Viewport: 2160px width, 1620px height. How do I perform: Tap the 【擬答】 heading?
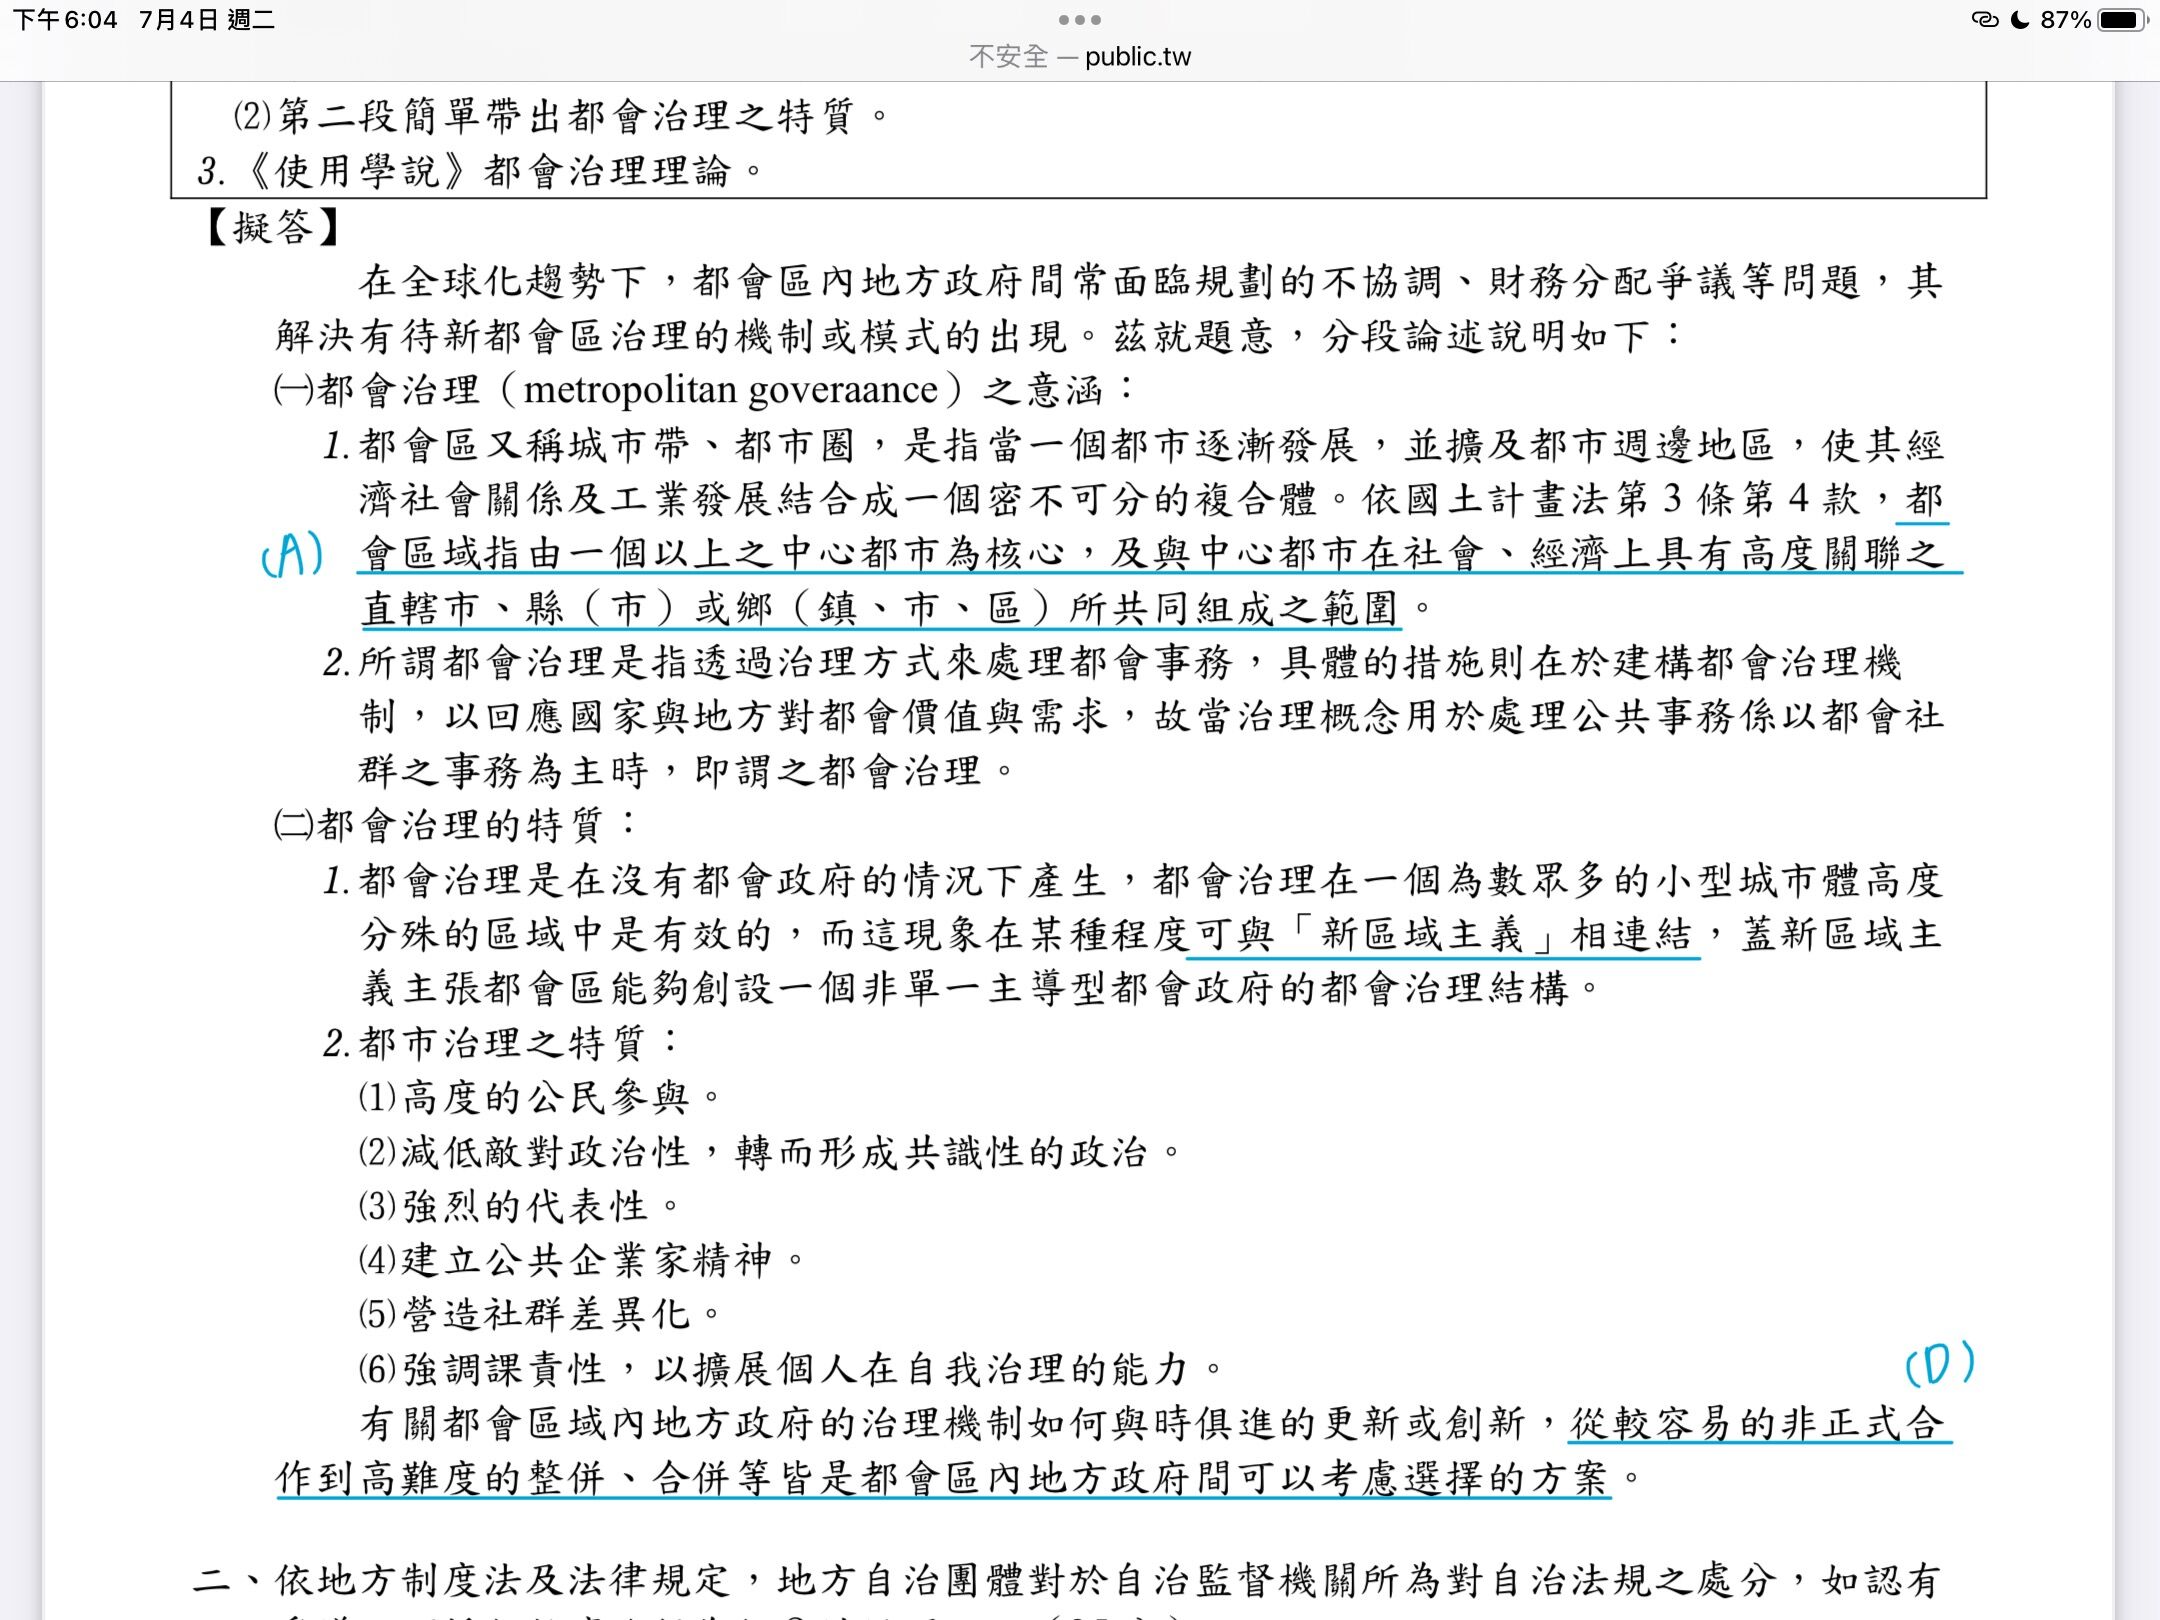coord(272,227)
